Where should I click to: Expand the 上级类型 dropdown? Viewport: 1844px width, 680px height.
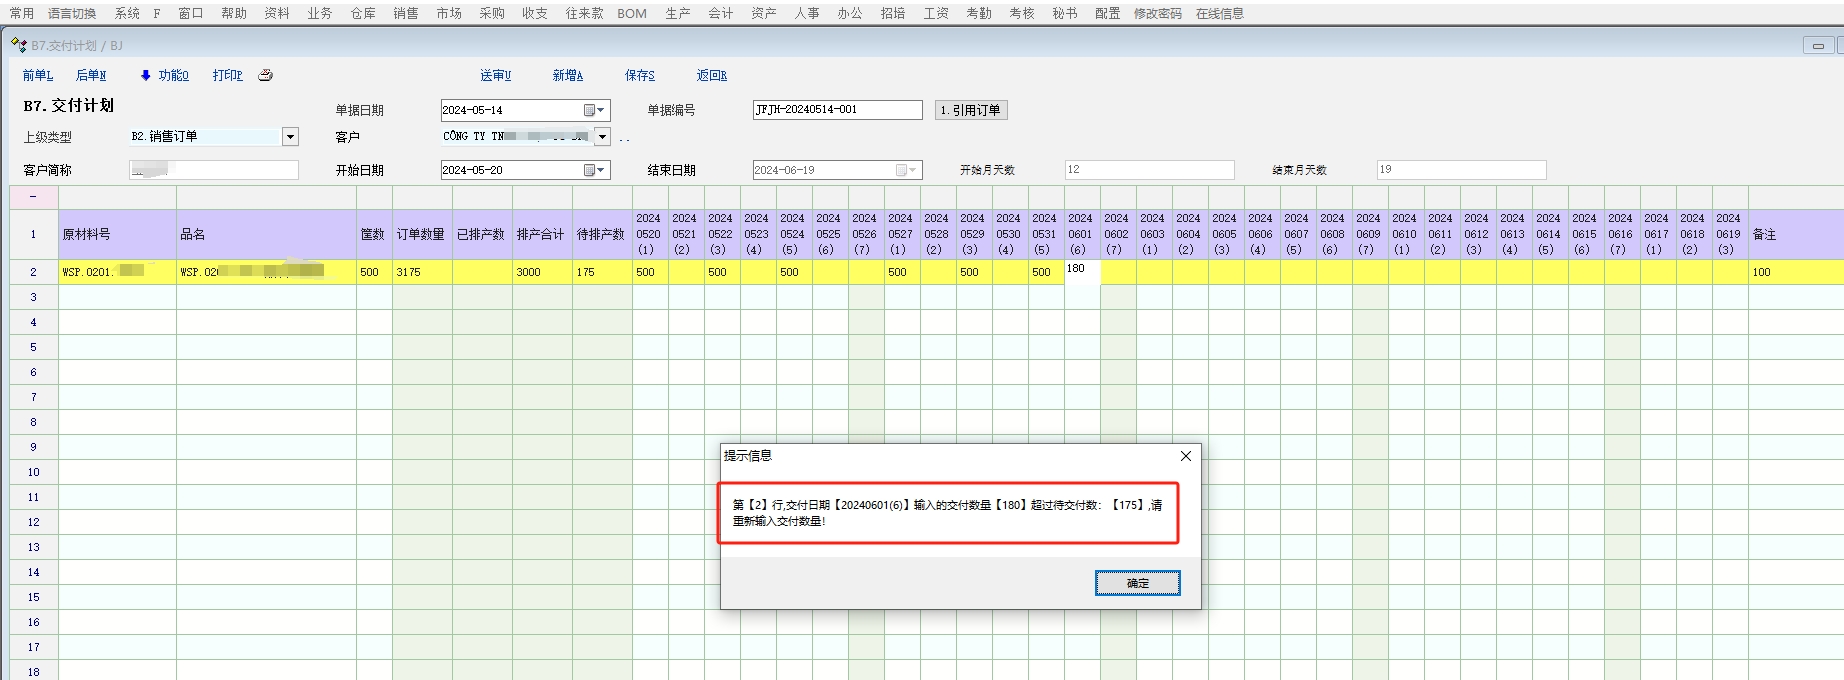(x=290, y=137)
